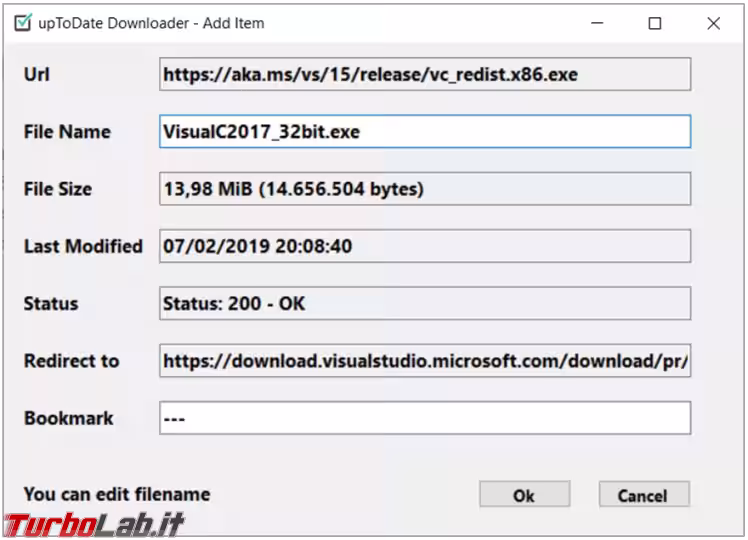
Task: Select the Last Modified date field
Action: (425, 246)
